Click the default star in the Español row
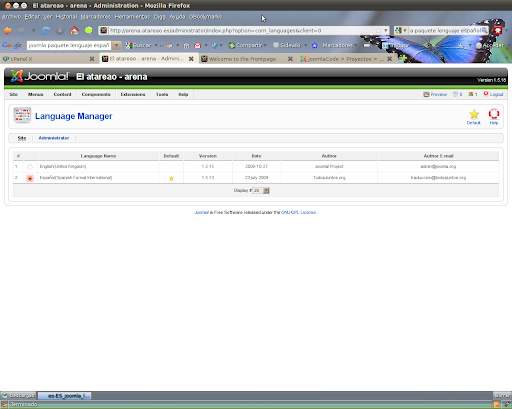 click(x=171, y=178)
